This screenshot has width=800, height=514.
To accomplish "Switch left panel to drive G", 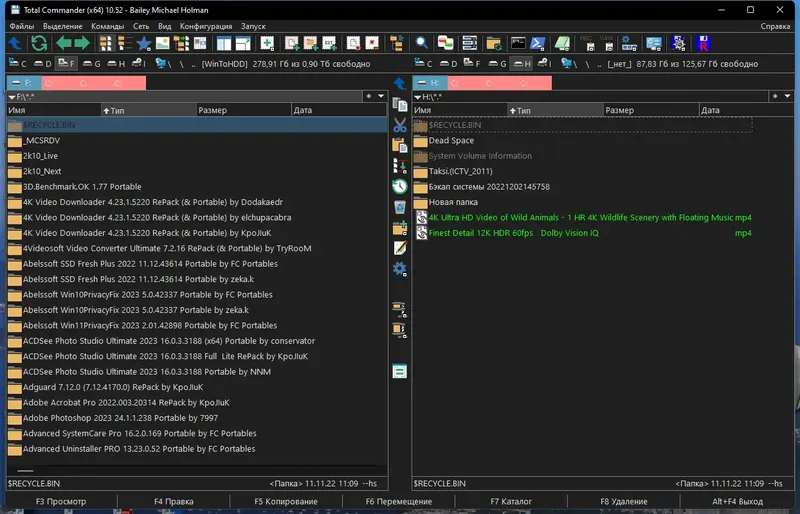I will click(92, 63).
